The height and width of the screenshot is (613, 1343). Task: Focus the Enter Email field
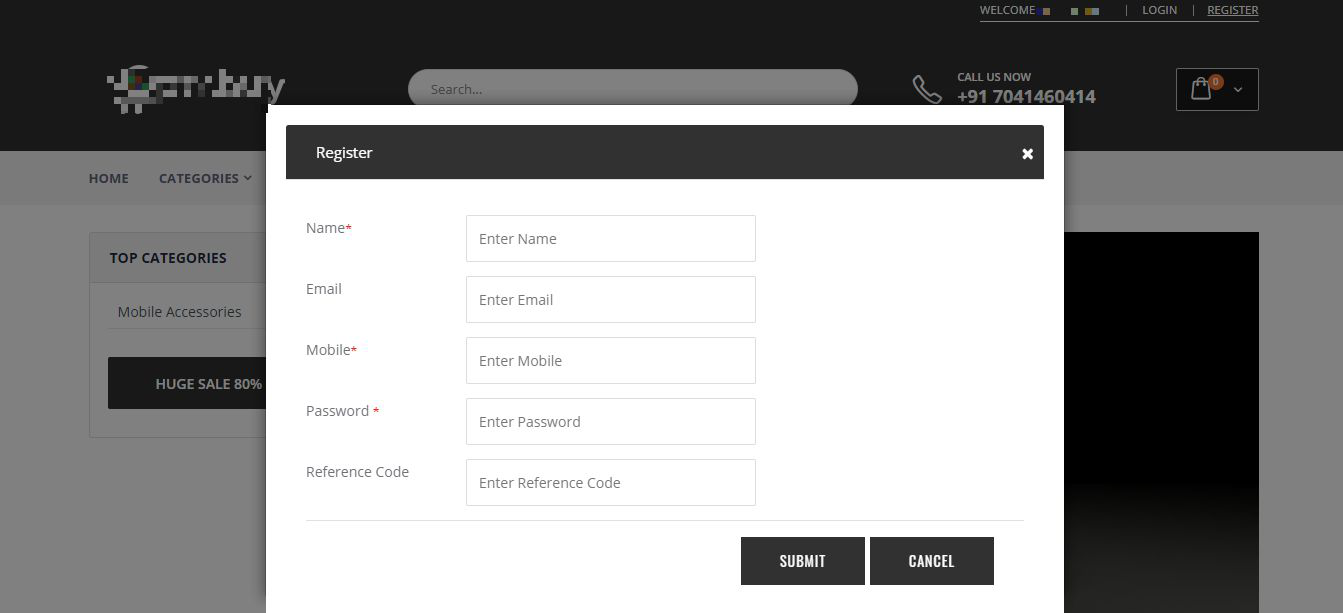click(611, 300)
